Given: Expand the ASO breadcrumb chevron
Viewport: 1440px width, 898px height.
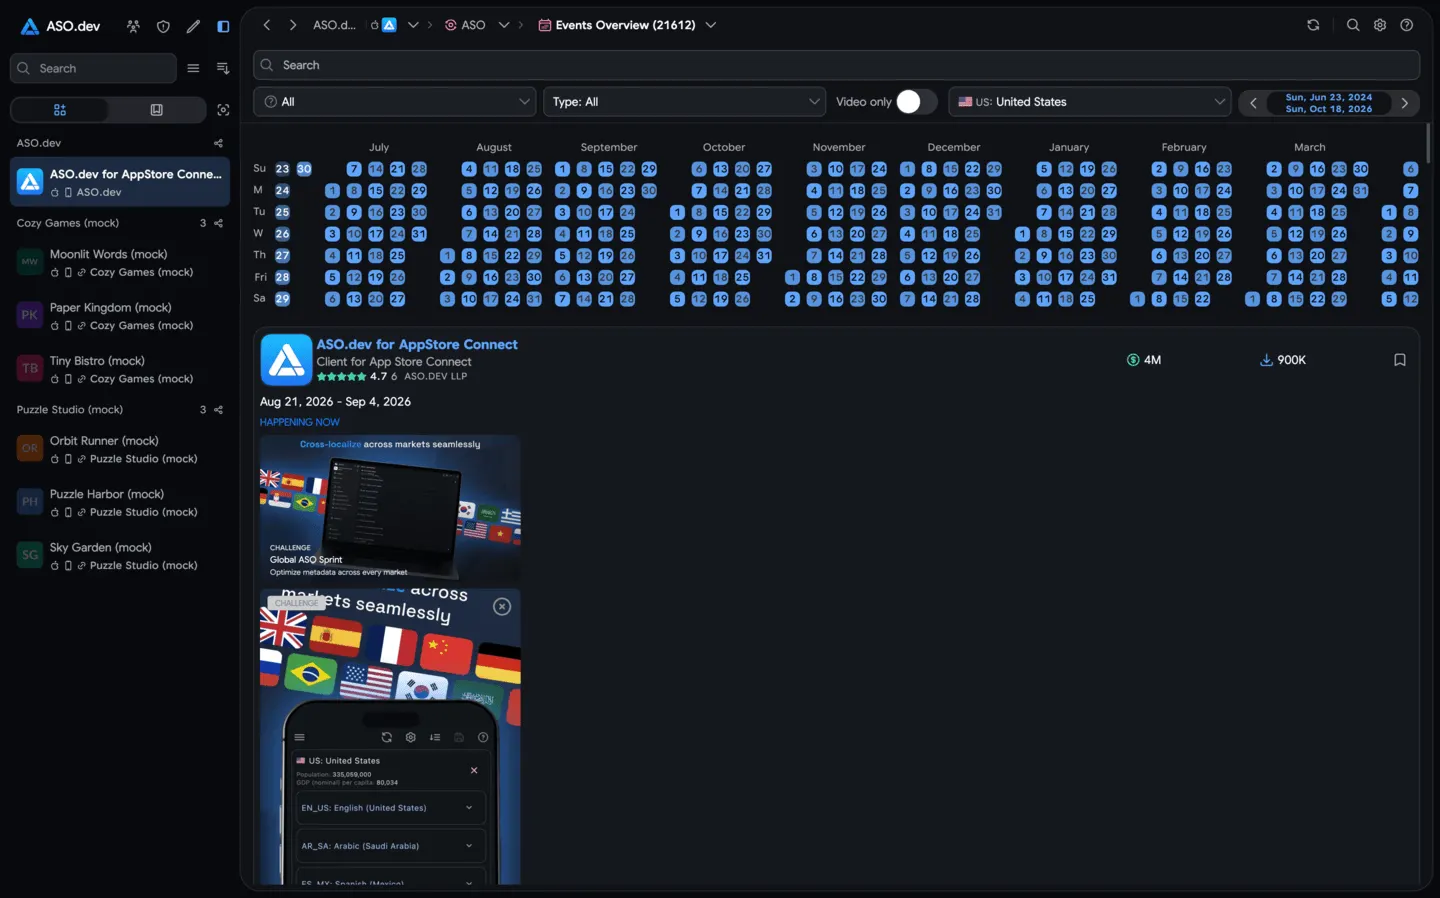Looking at the screenshot, I should point(504,25).
